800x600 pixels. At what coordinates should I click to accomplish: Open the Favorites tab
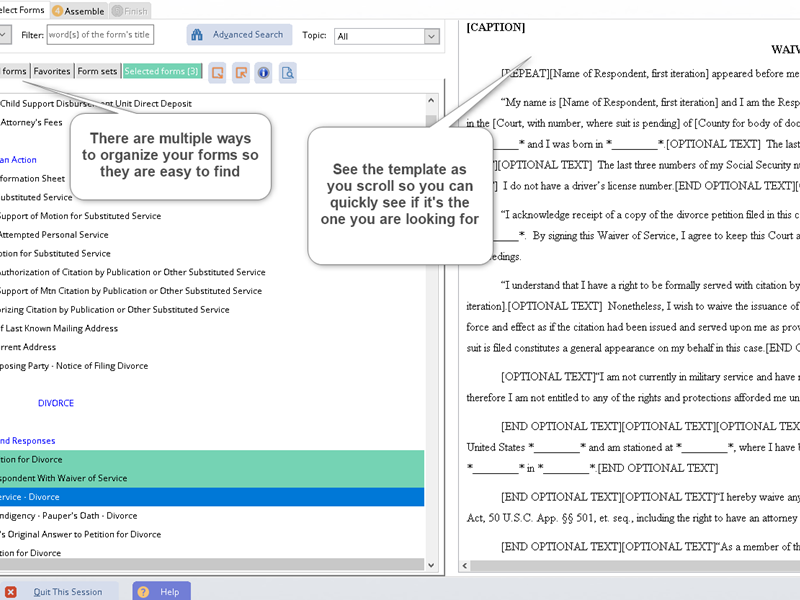(x=52, y=71)
